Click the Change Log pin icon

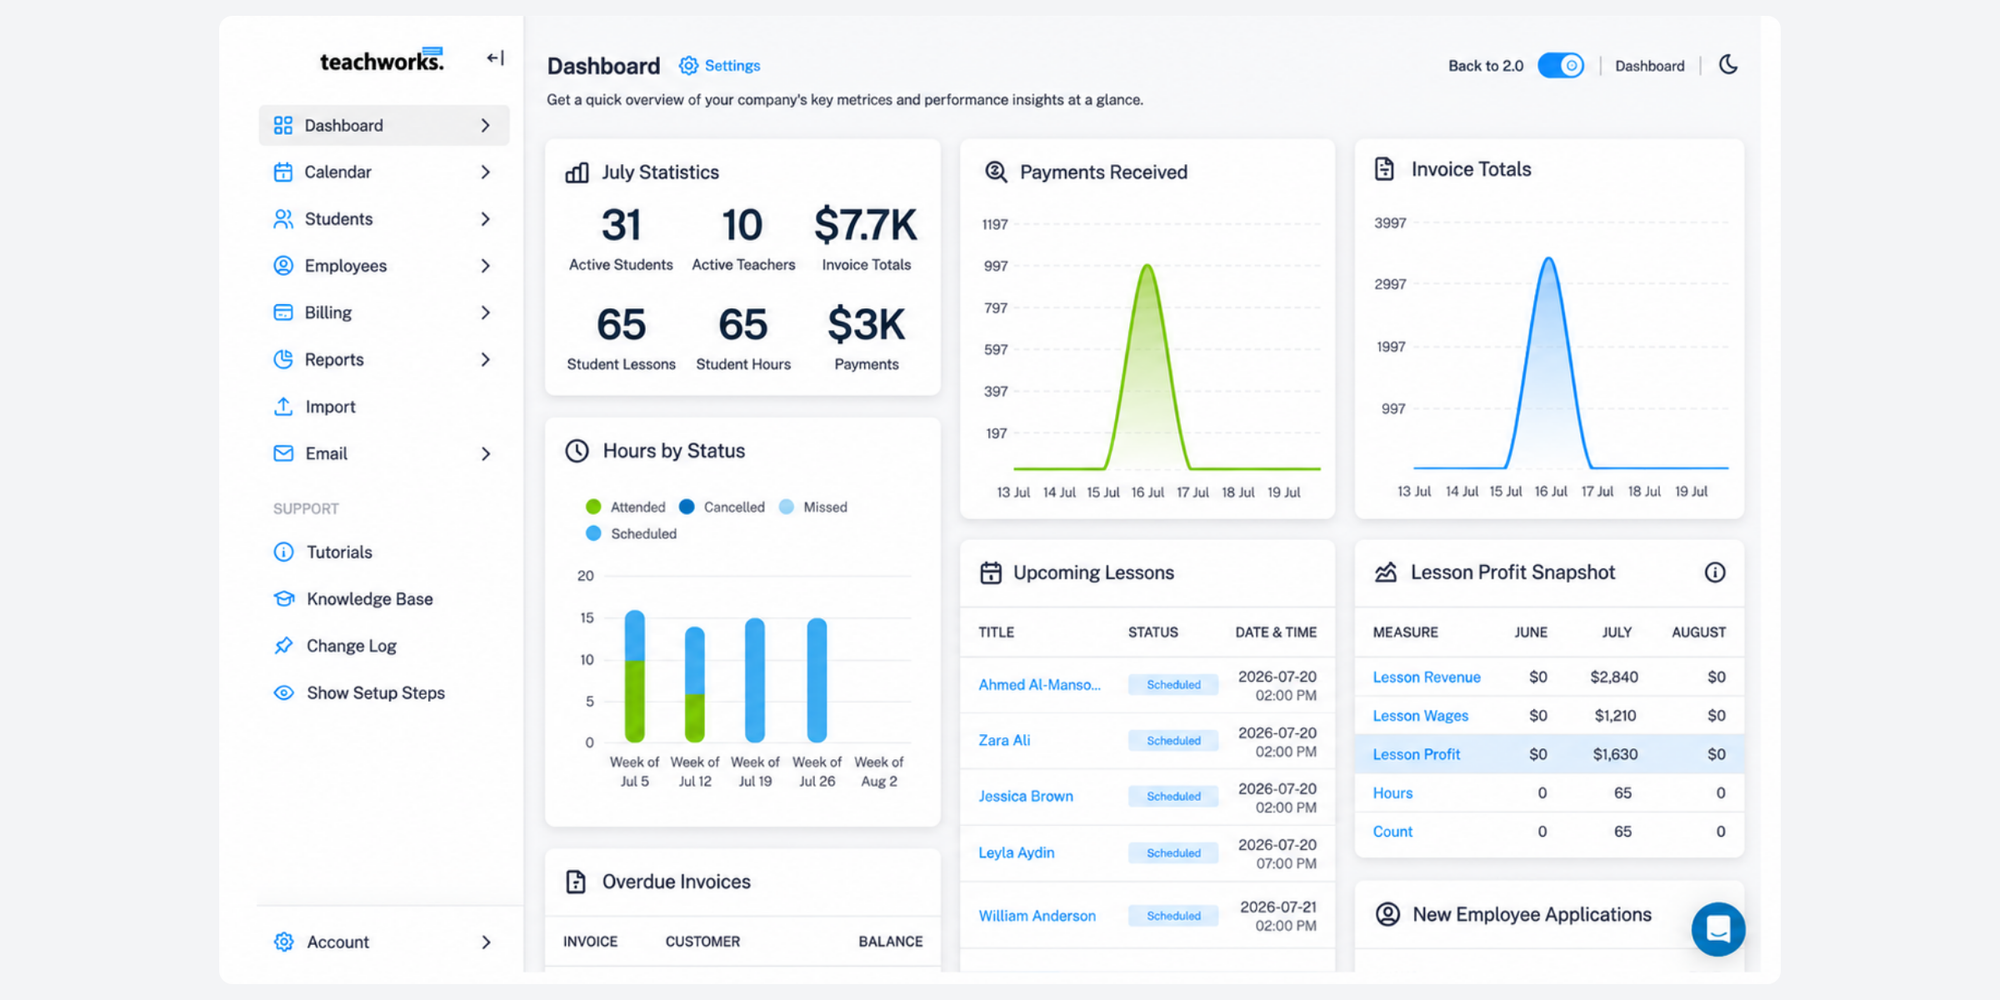pyautogui.click(x=283, y=645)
